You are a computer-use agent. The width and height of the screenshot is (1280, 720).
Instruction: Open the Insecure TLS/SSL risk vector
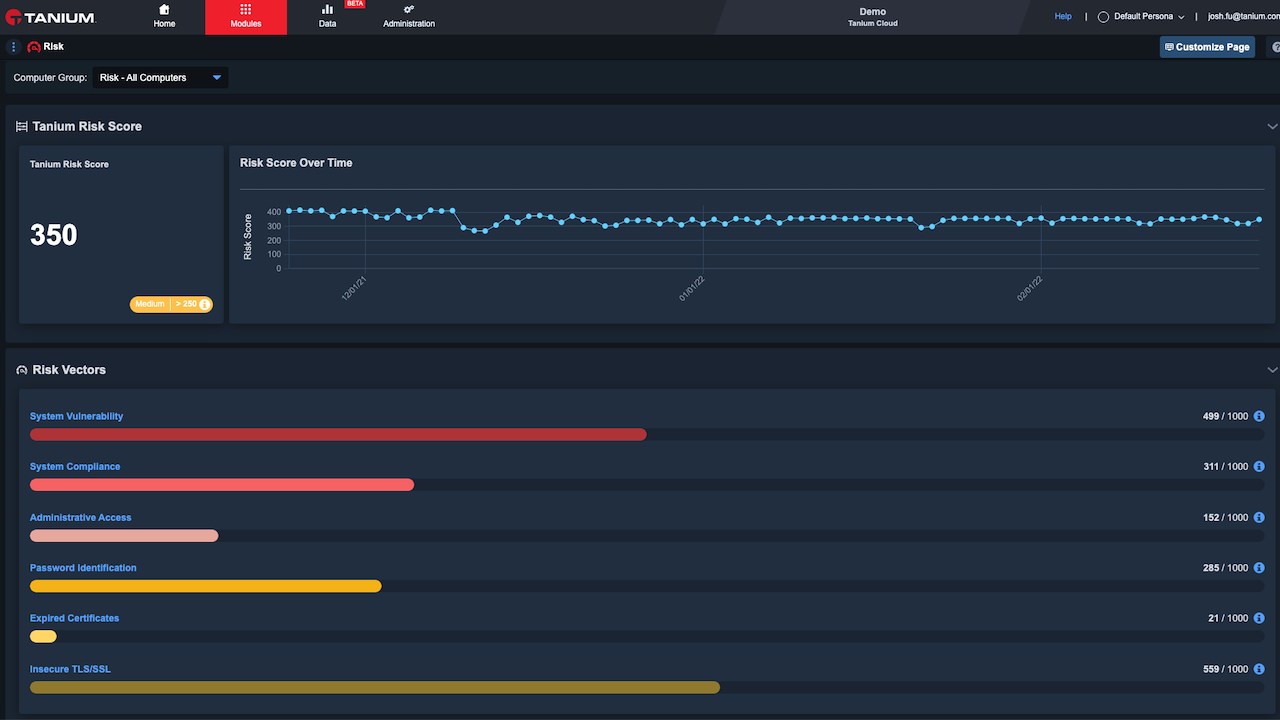tap(70, 669)
